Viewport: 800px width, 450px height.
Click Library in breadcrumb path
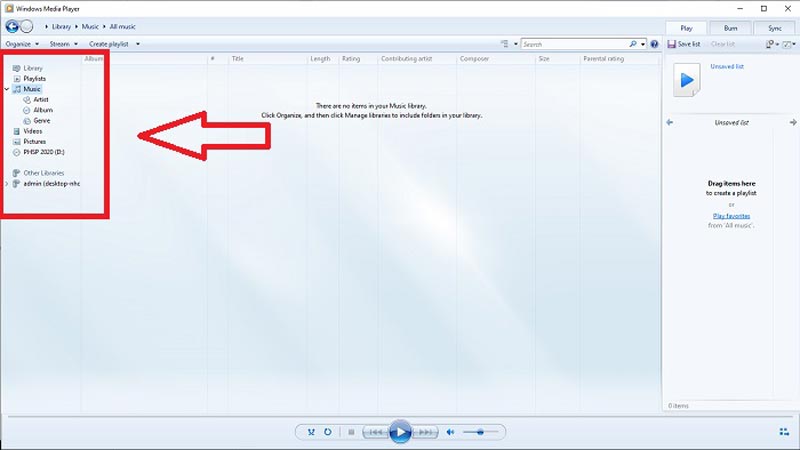click(61, 27)
